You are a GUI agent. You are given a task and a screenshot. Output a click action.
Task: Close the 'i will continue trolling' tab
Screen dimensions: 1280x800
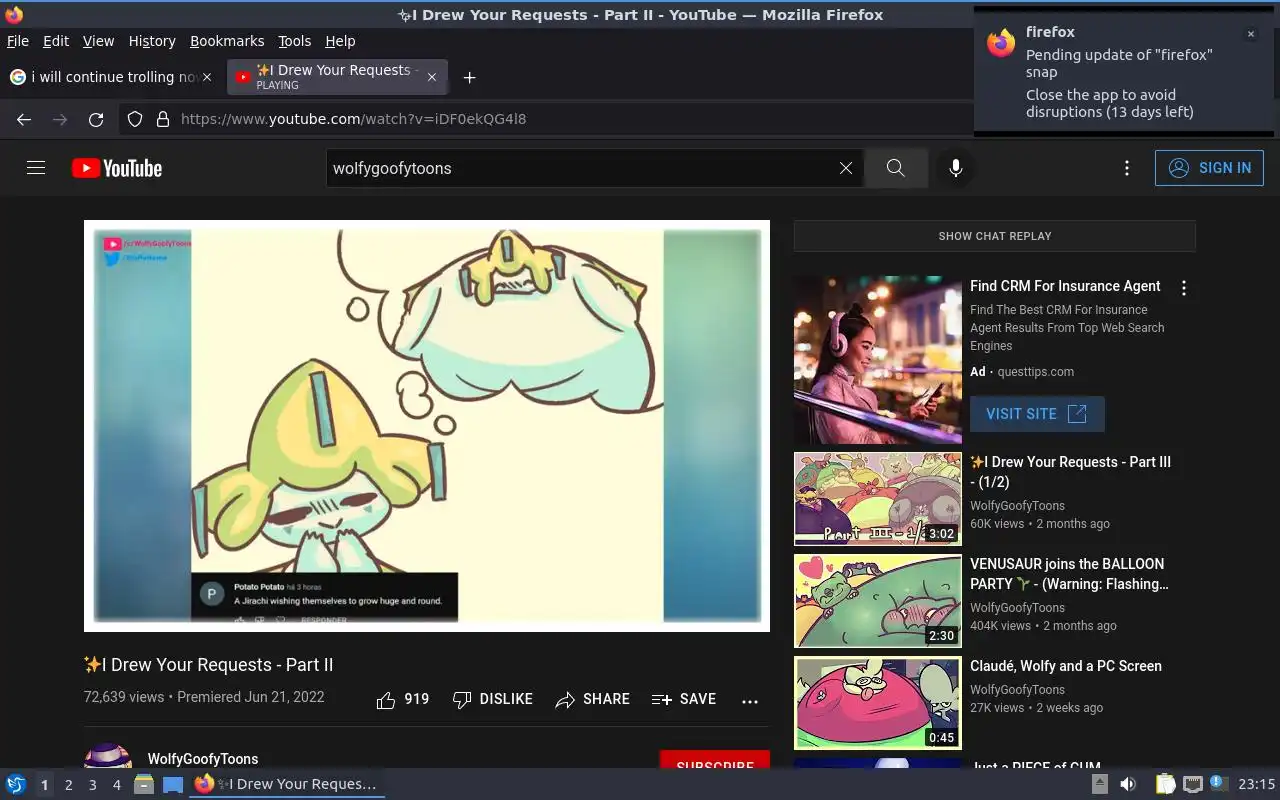click(207, 77)
